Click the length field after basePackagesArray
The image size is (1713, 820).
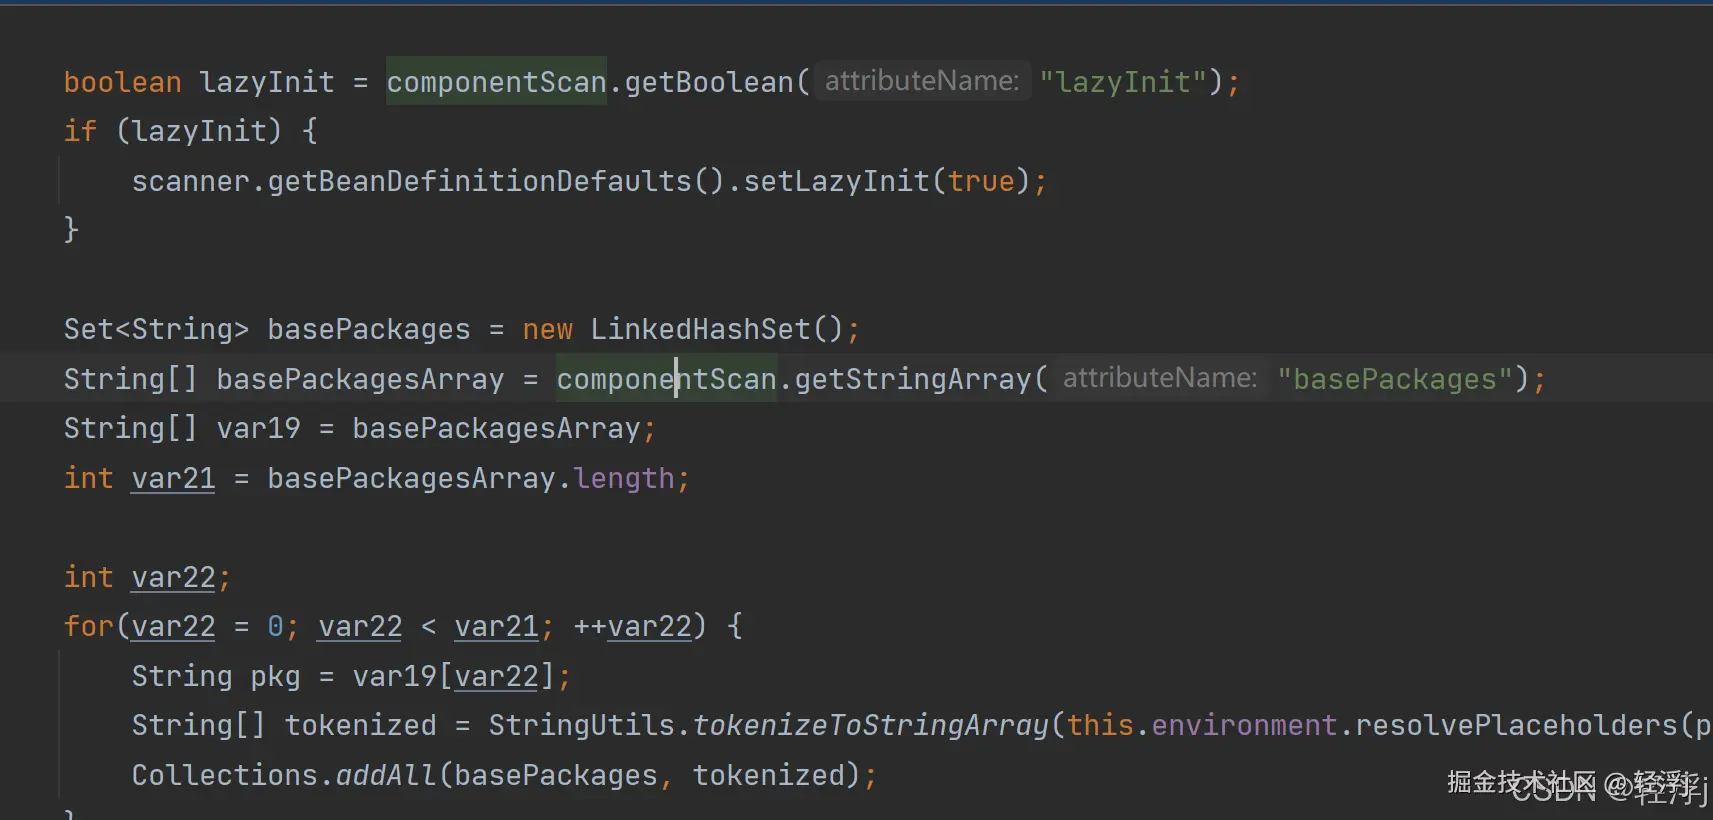[x=624, y=478]
